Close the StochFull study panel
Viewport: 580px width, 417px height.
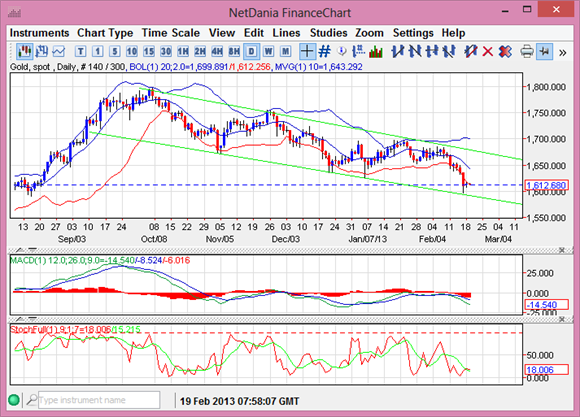pos(562,319)
